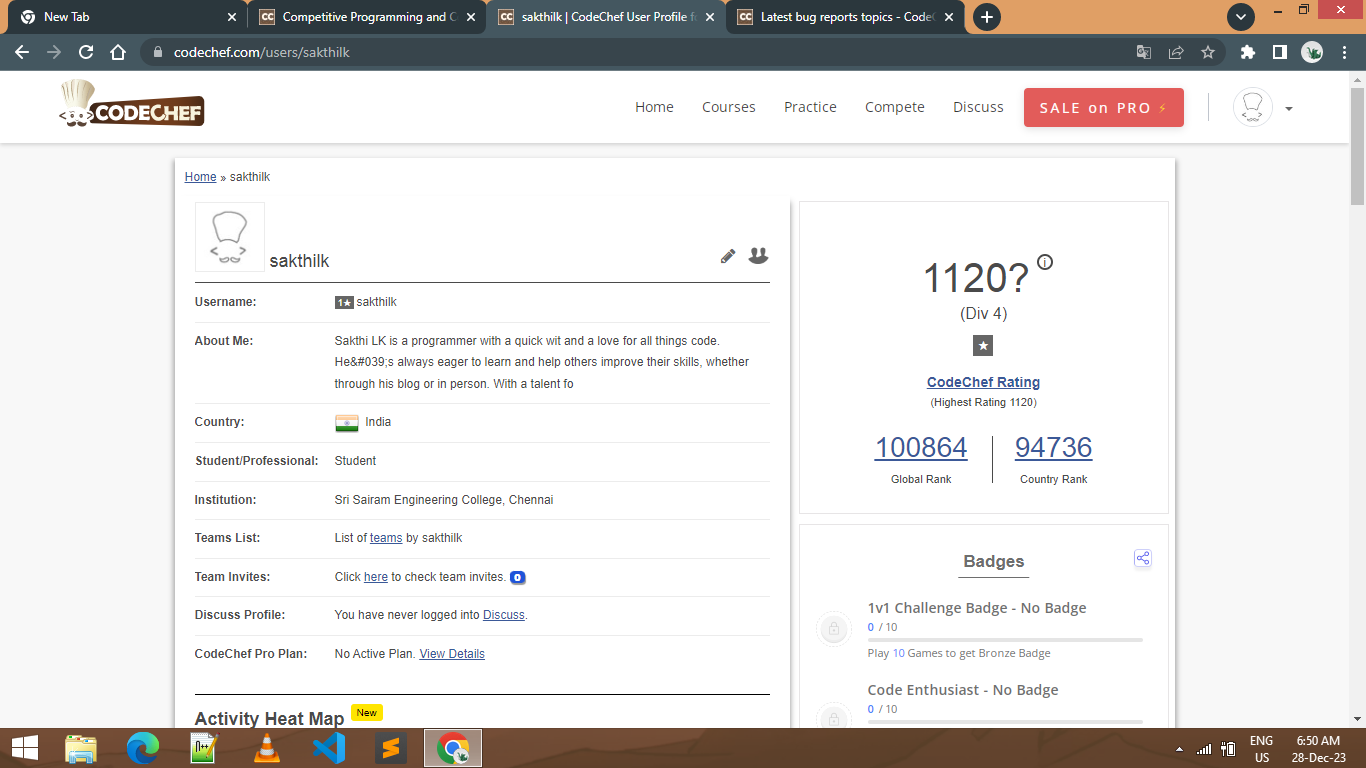Click the 1v1 Challenge Badge title
1366x768 pixels.
(x=977, y=608)
